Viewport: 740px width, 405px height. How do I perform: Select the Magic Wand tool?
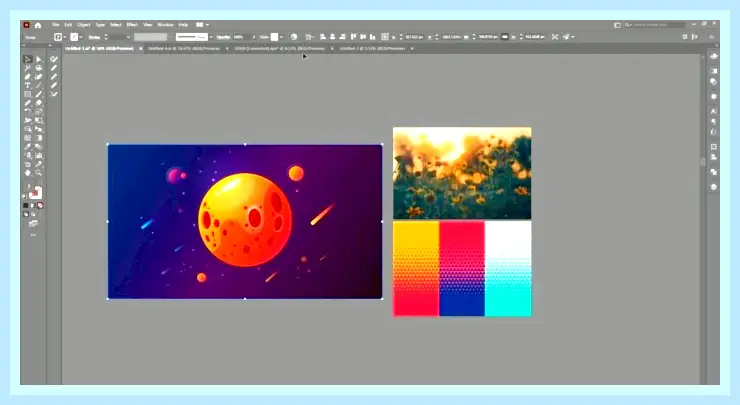tap(28, 68)
